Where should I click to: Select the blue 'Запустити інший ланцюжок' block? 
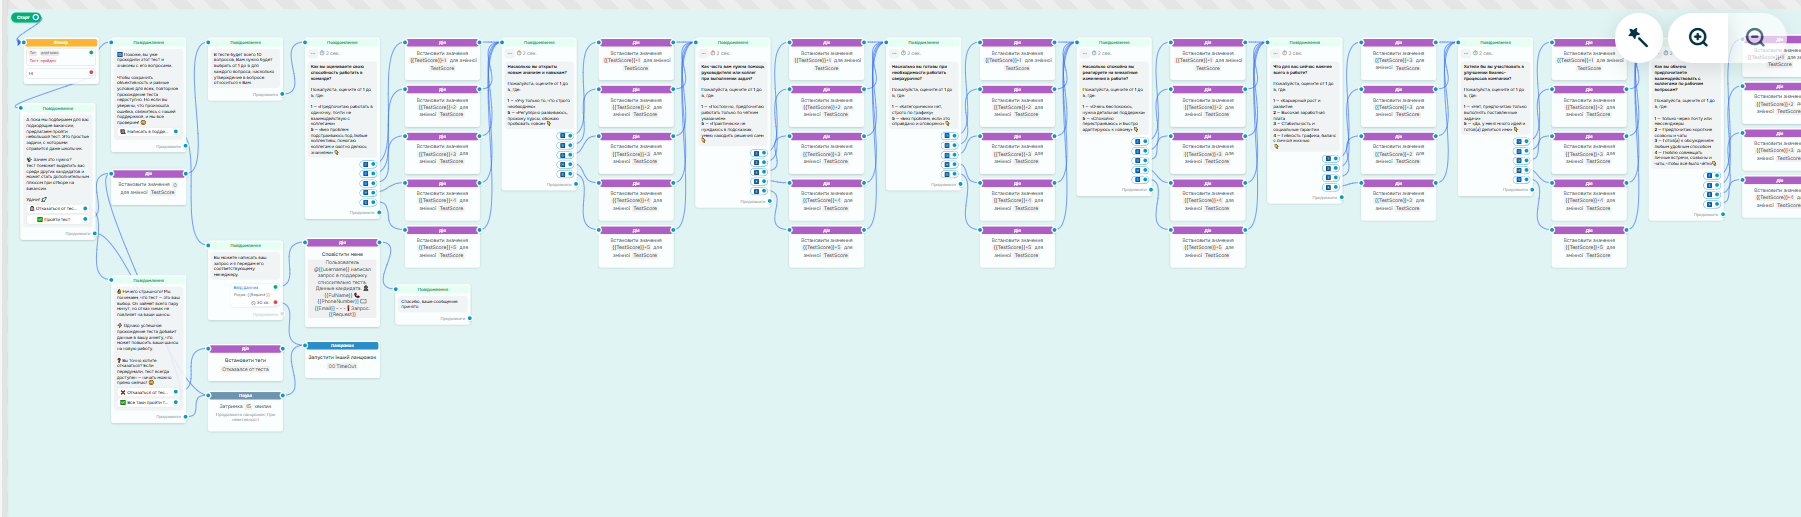pos(342,356)
